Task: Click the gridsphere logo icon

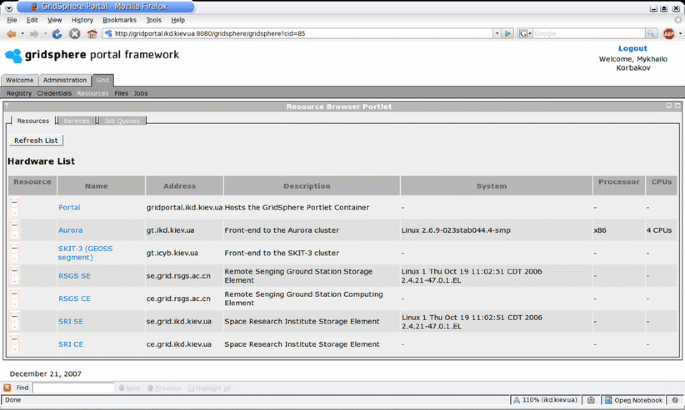Action: [13, 56]
